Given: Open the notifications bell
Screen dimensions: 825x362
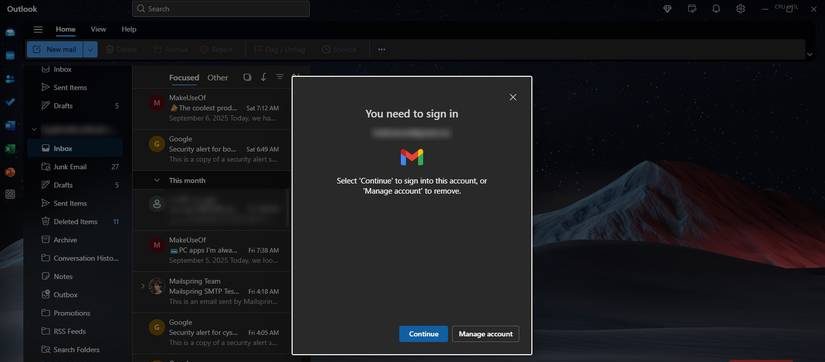Looking at the screenshot, I should click(716, 9).
